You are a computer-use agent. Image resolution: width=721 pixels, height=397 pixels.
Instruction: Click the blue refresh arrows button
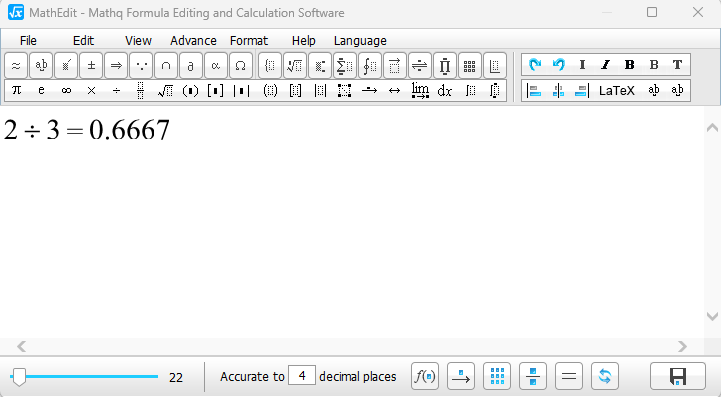click(605, 376)
